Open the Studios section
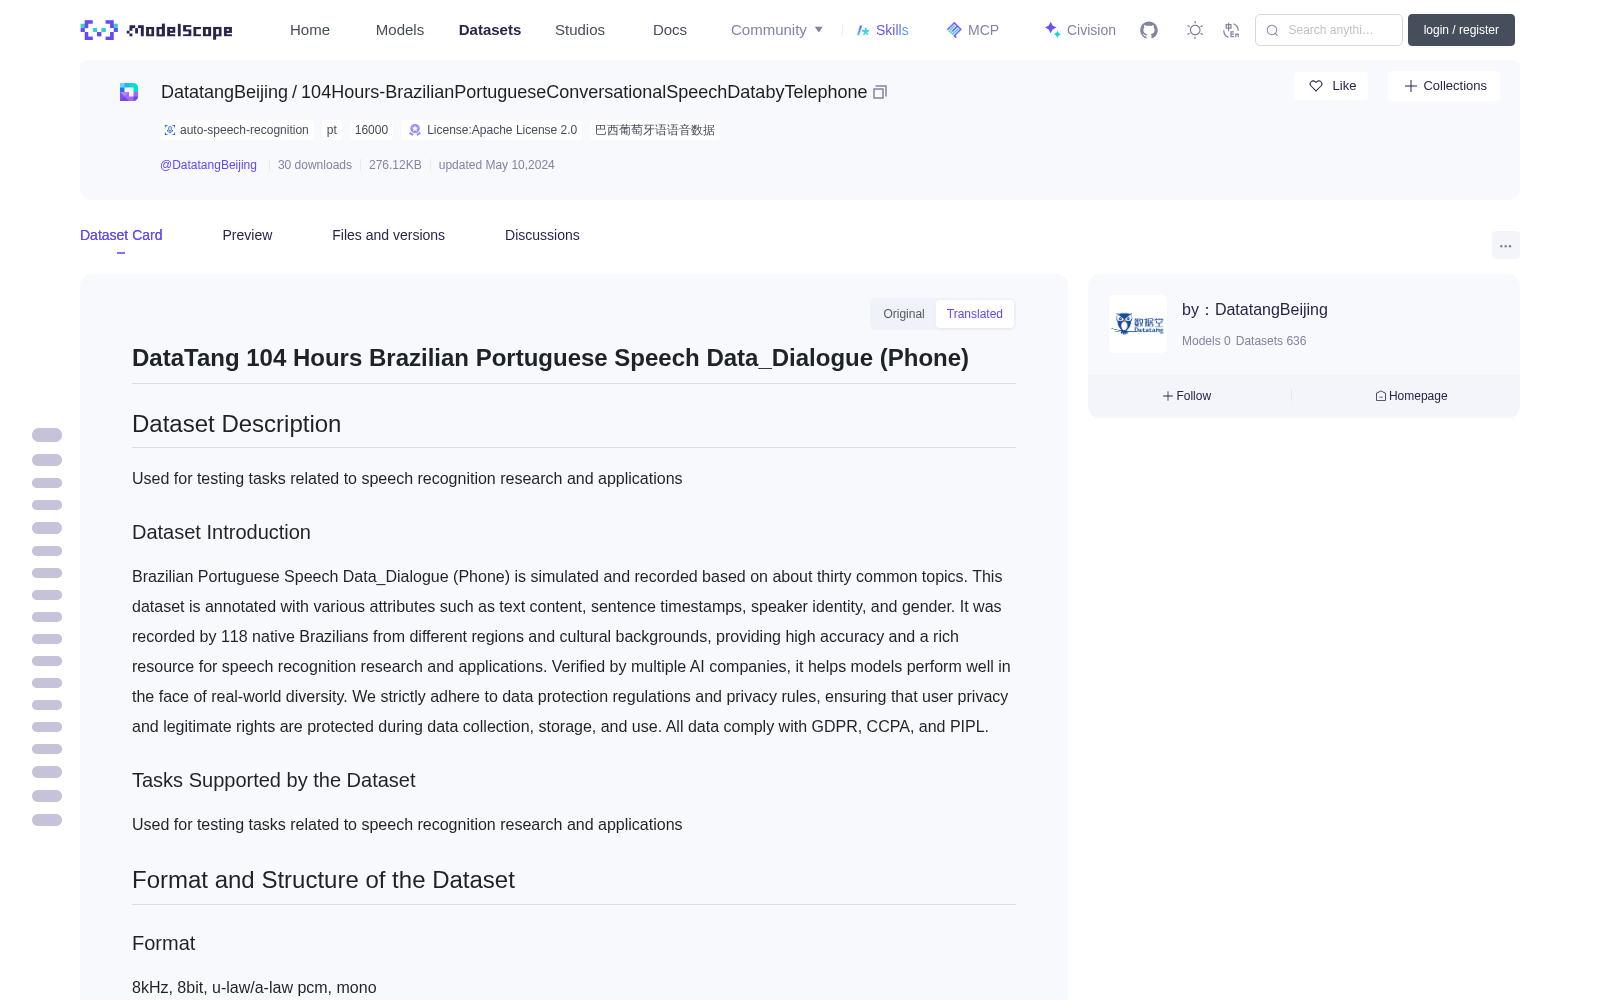Screen dimensions: 1600x1000 pos(580,30)
